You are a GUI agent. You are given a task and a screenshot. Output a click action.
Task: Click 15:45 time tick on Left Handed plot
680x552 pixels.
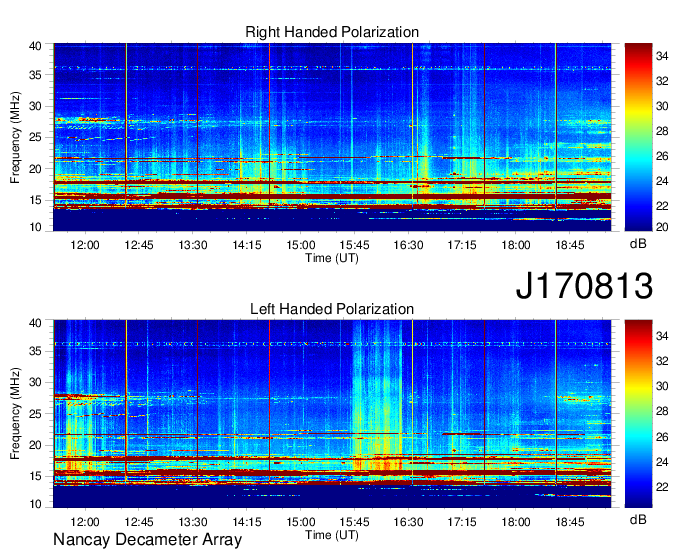tap(354, 522)
